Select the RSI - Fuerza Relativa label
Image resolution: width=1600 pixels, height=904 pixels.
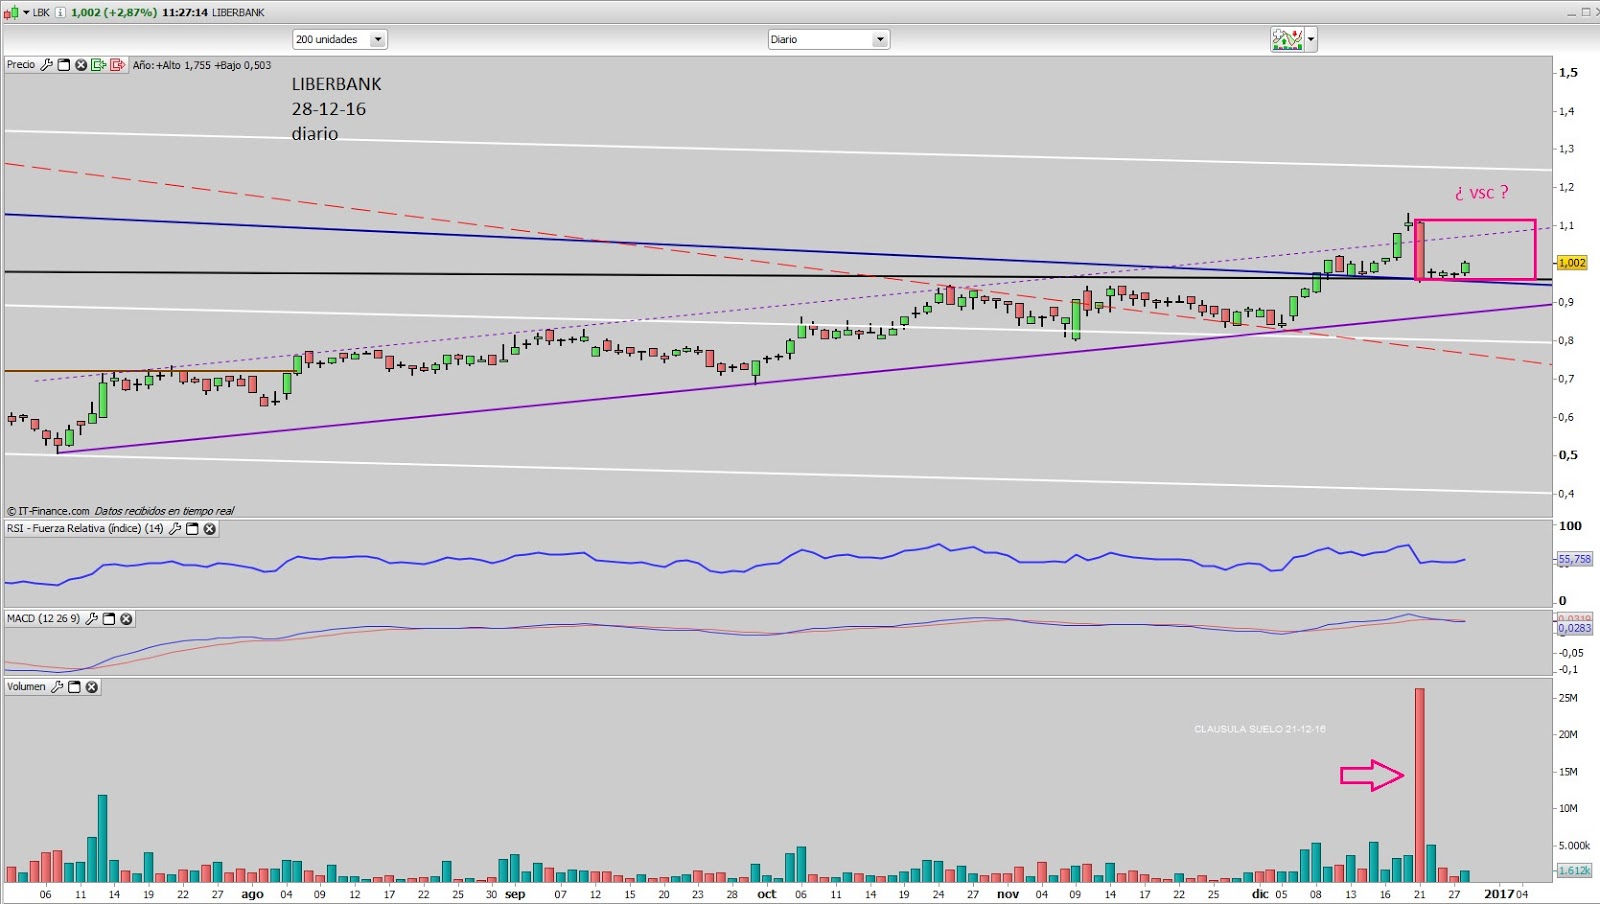coord(85,529)
